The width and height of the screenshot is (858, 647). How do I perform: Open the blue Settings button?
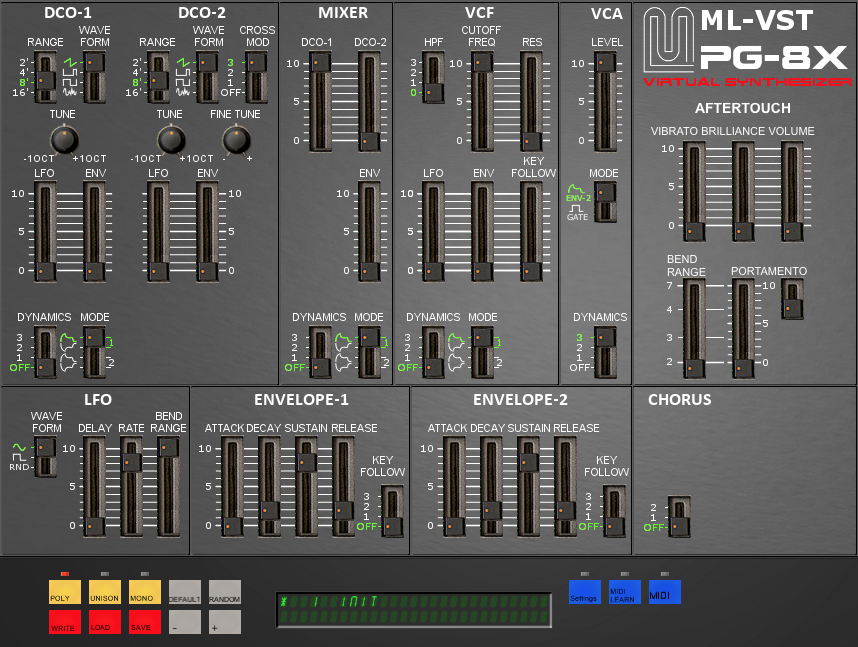[x=584, y=592]
